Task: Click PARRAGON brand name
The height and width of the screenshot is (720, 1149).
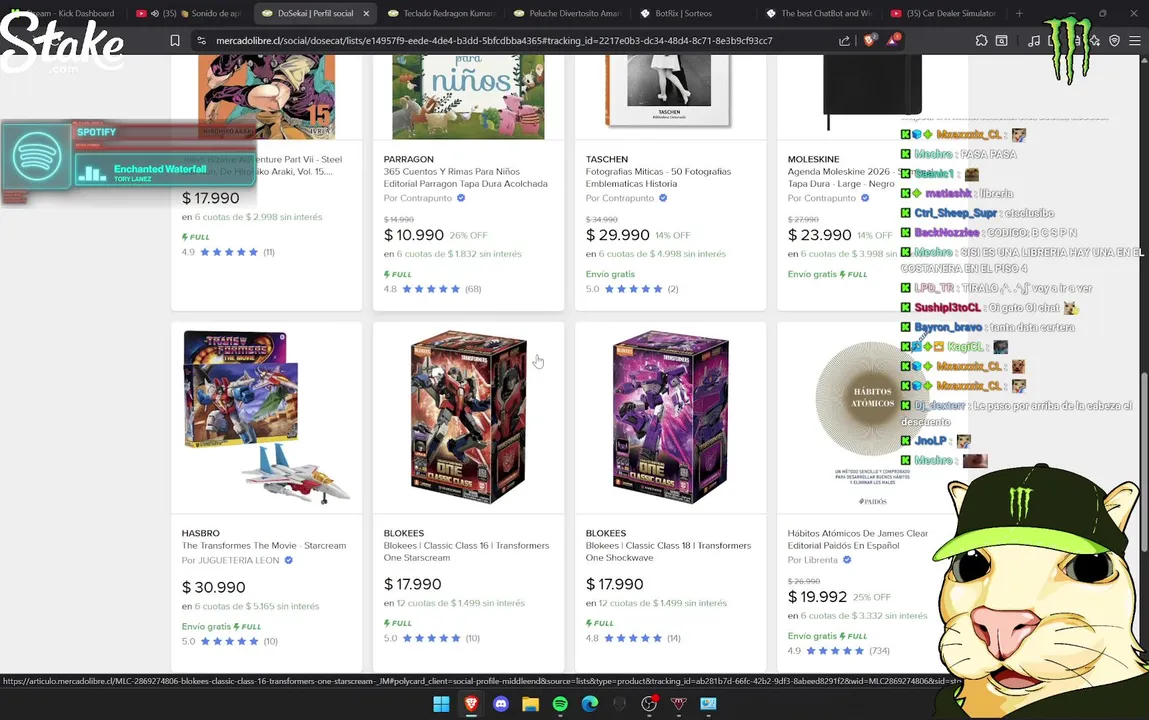Action: click(408, 159)
